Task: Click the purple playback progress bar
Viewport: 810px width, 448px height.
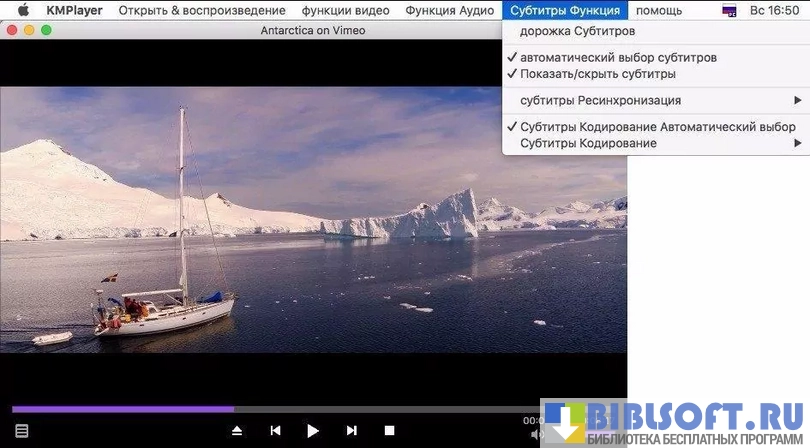Action: (x=122, y=408)
